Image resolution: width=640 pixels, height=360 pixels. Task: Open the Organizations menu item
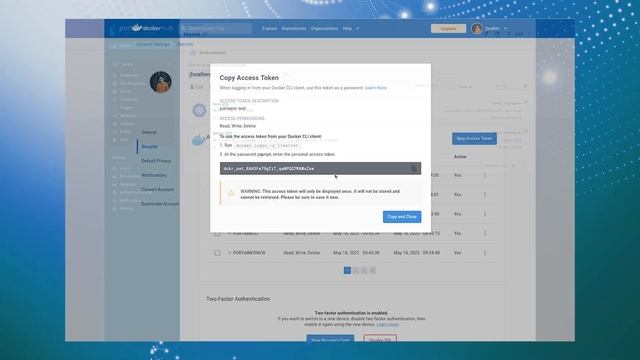[324, 29]
